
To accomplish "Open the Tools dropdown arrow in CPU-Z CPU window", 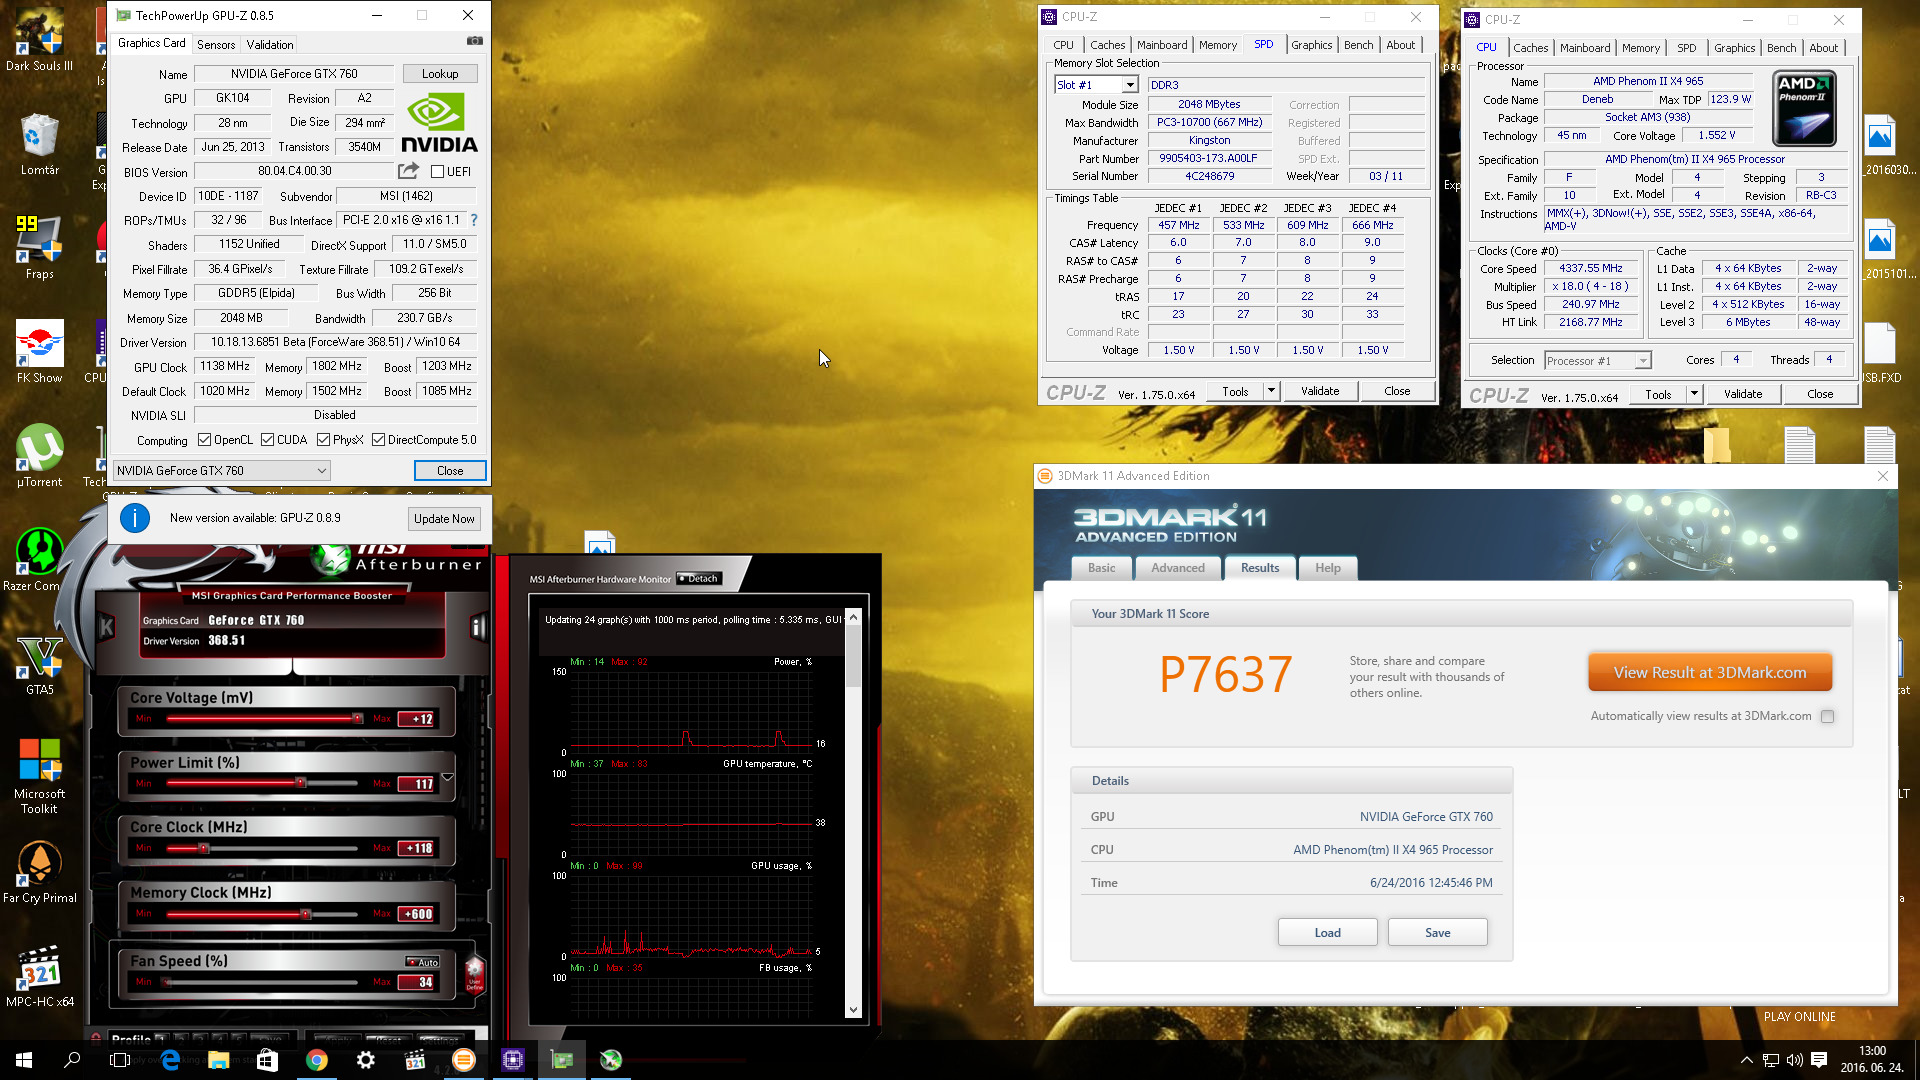I will (x=1694, y=394).
